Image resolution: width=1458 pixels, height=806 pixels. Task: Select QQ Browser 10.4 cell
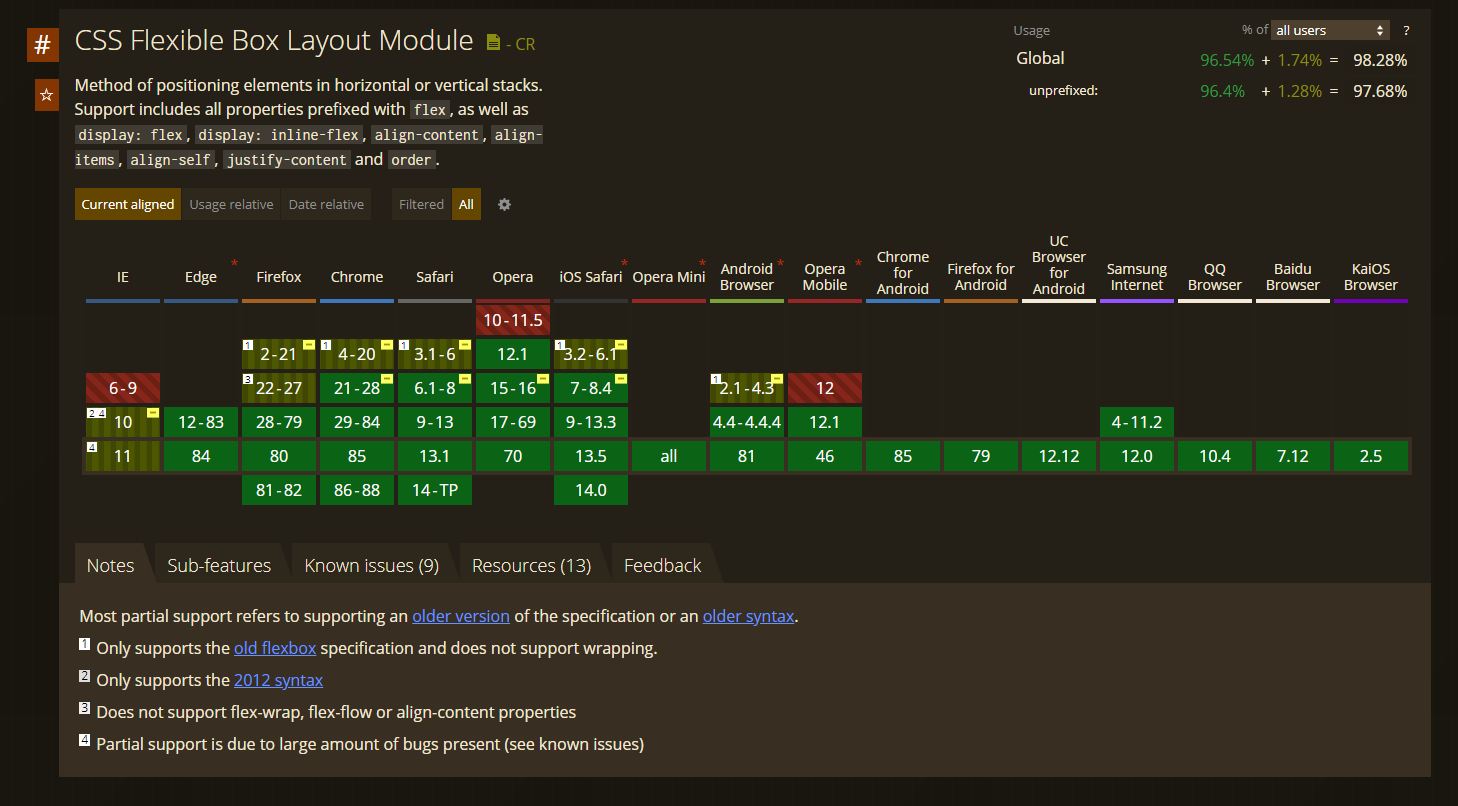tap(1215, 456)
